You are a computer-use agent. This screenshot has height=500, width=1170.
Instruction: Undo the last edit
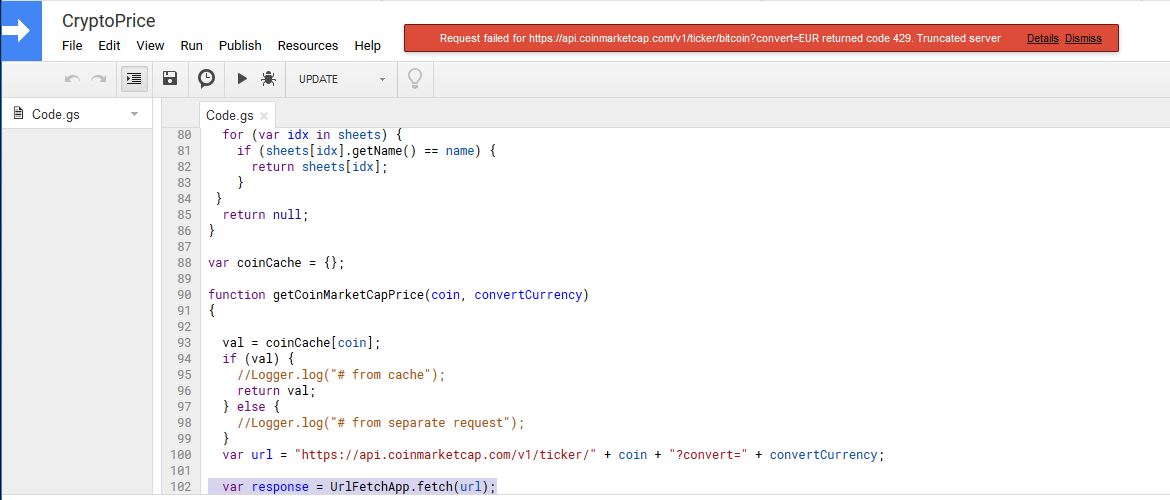pos(72,78)
